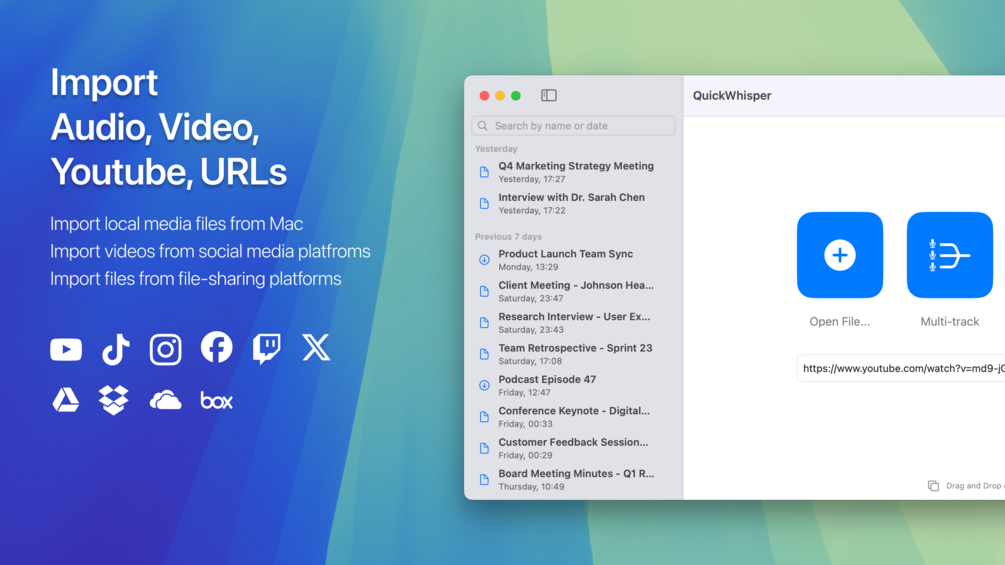Click the Twitch logo icon
This screenshot has height=565, width=1005.
(x=267, y=348)
